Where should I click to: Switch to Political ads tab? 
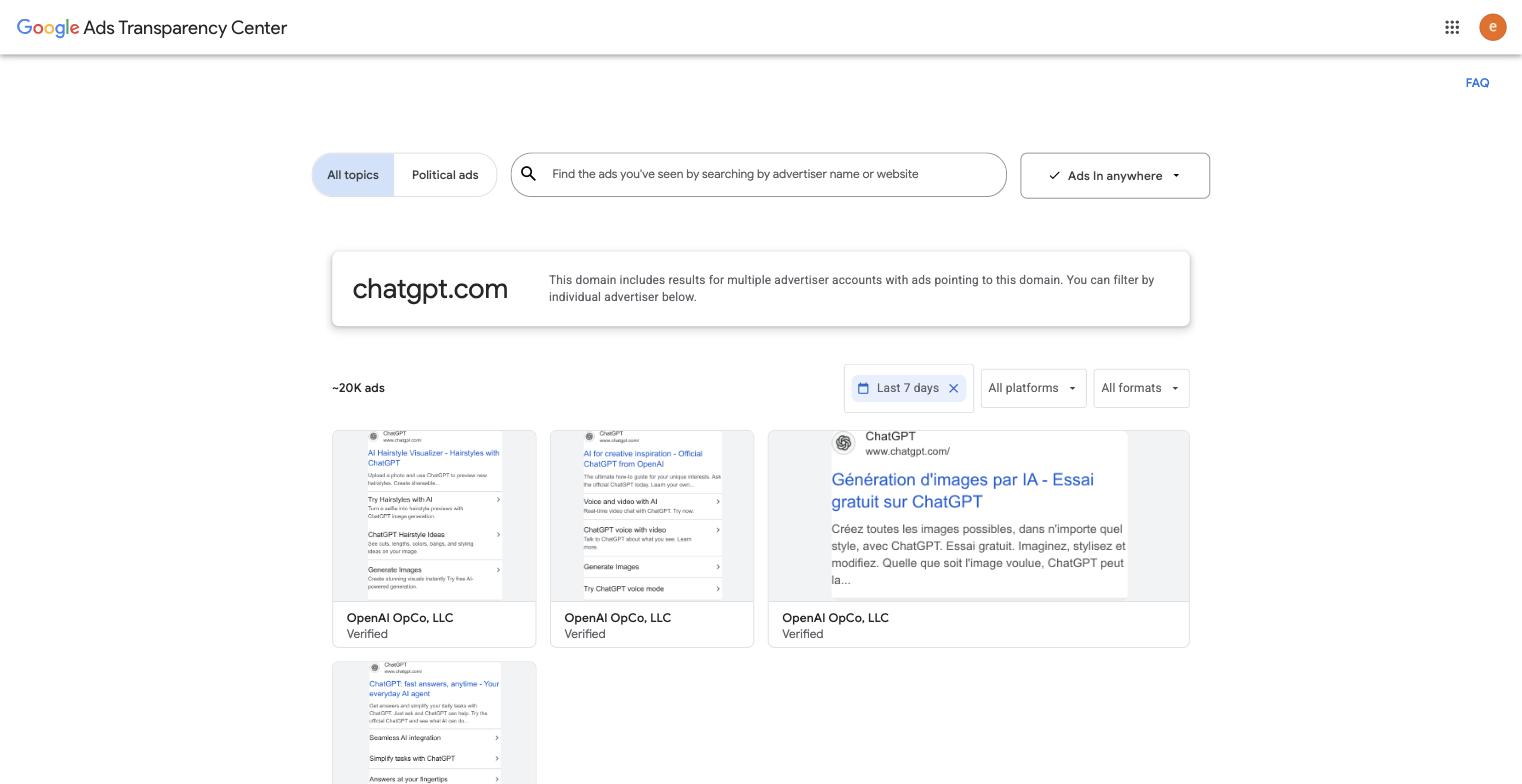pyautogui.click(x=445, y=175)
